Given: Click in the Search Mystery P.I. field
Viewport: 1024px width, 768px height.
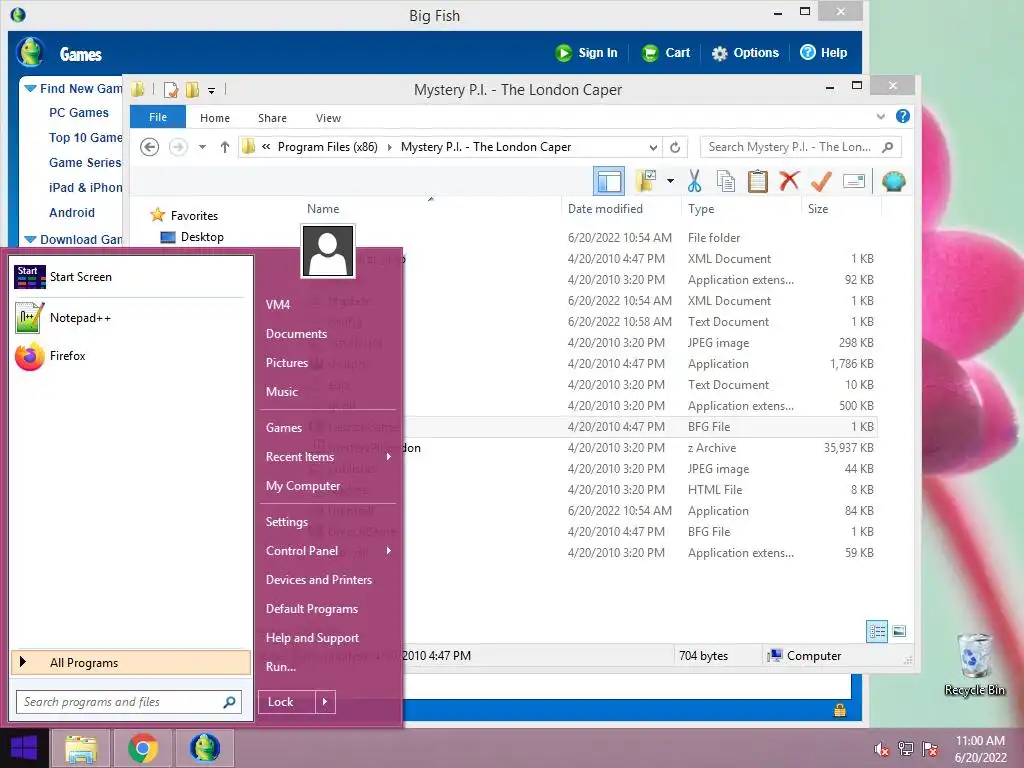Looking at the screenshot, I should pos(801,147).
